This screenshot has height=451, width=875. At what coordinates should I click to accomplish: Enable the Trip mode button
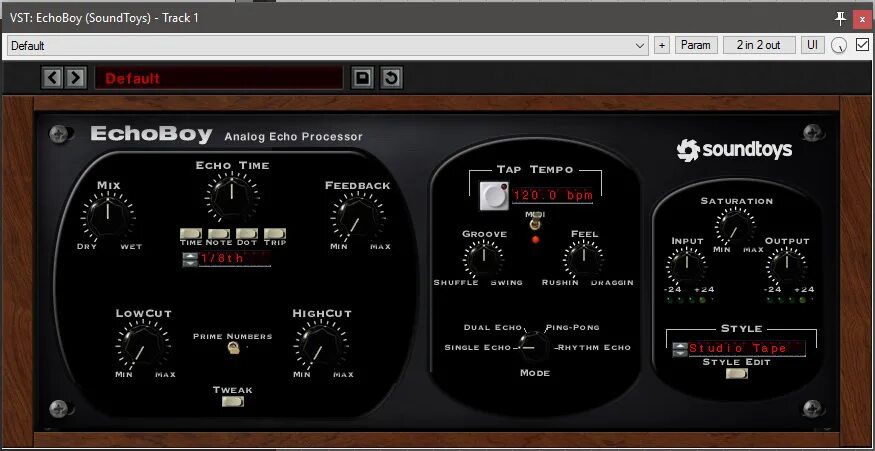pos(275,233)
